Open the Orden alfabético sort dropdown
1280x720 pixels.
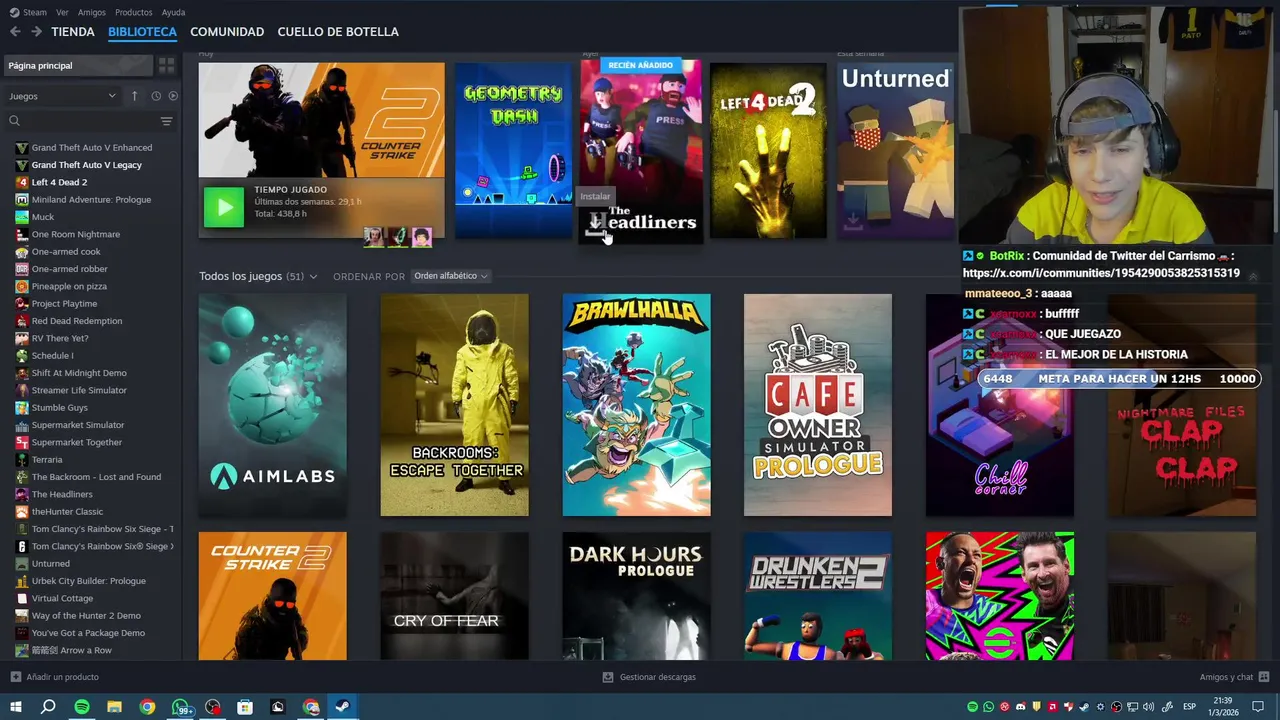point(451,276)
